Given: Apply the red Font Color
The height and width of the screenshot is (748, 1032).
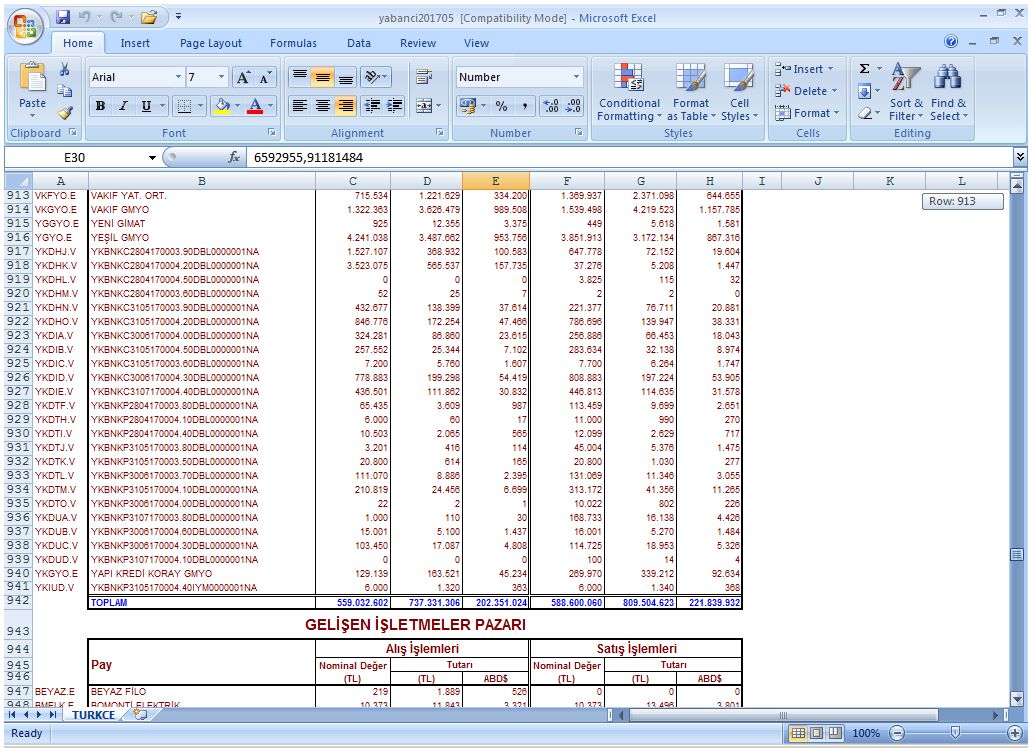Looking at the screenshot, I should point(255,106).
